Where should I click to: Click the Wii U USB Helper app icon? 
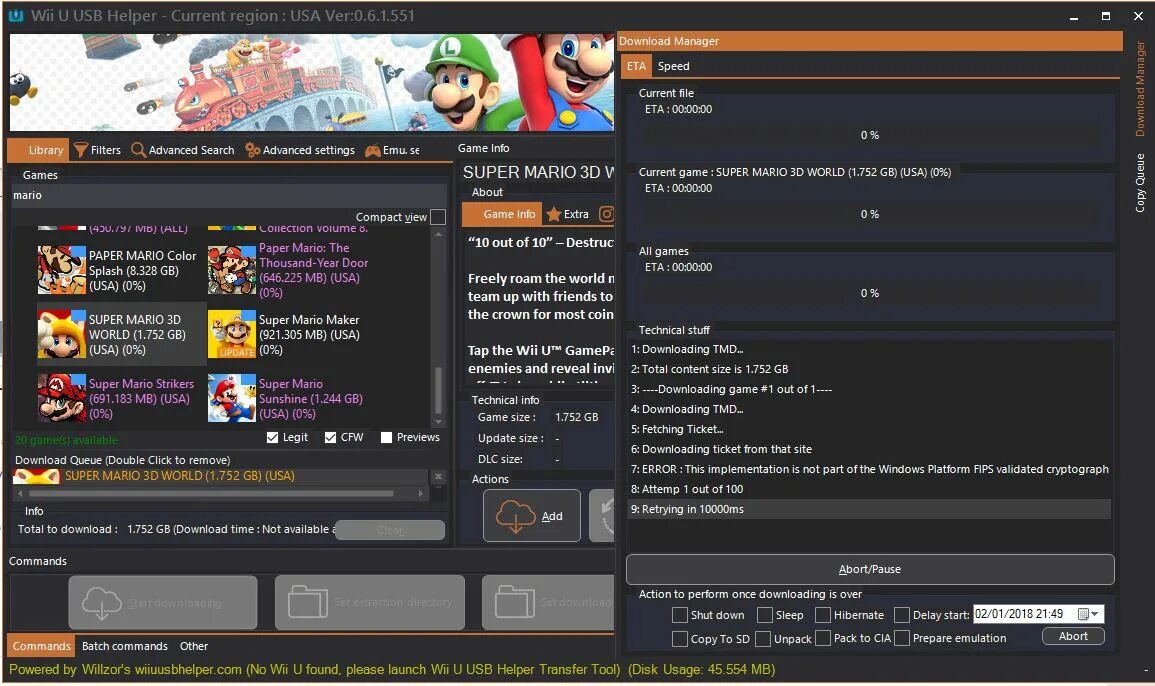click(x=15, y=15)
